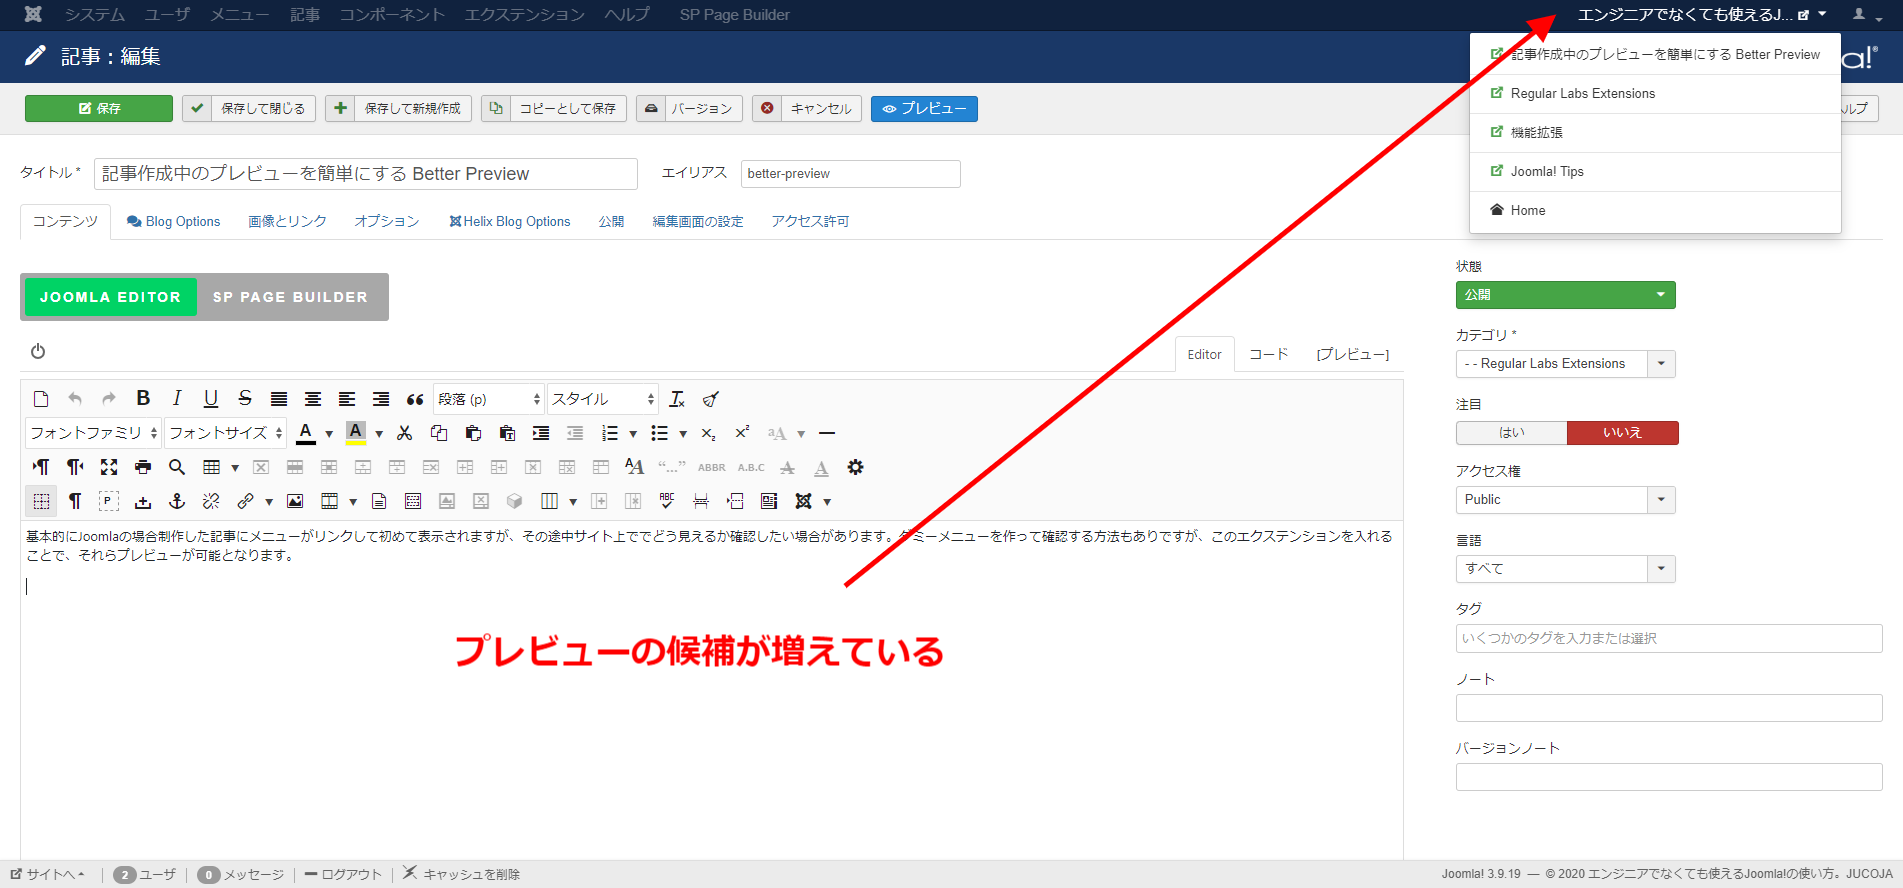Open search and replace magnifier
1903x888 pixels.
(x=177, y=467)
